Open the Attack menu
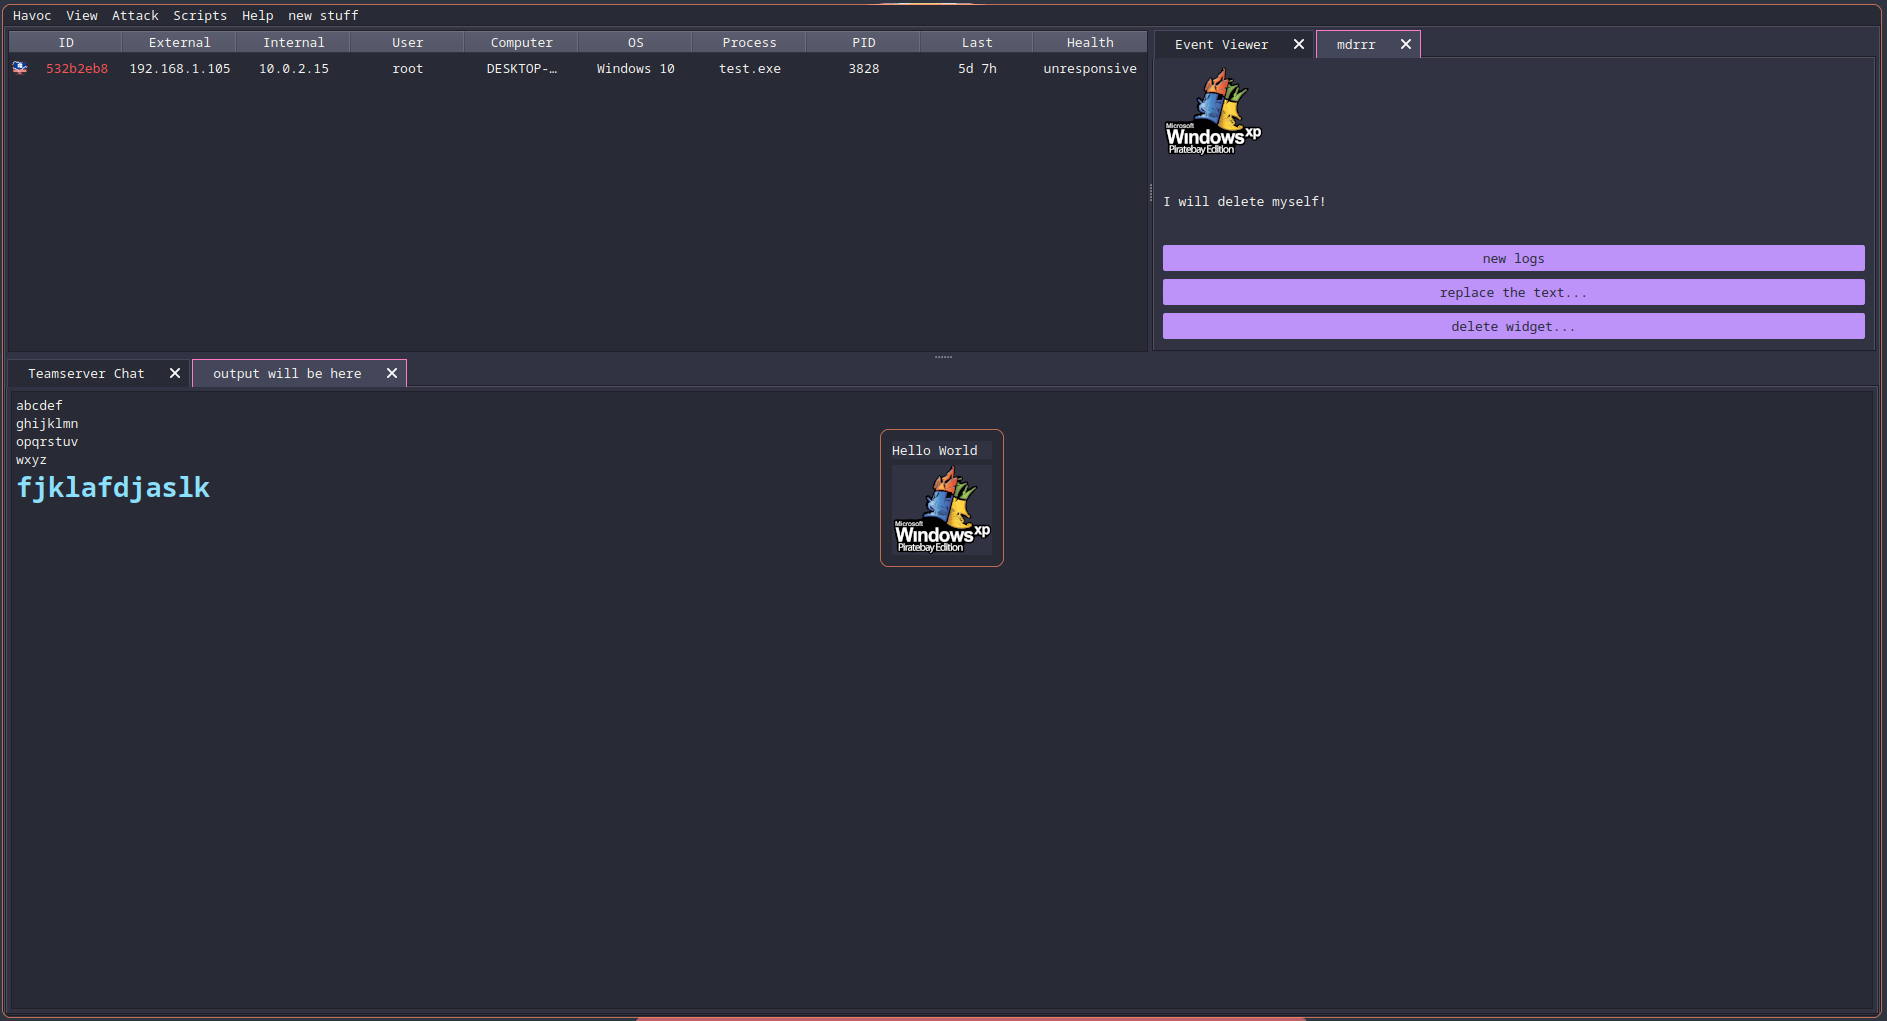 135,16
